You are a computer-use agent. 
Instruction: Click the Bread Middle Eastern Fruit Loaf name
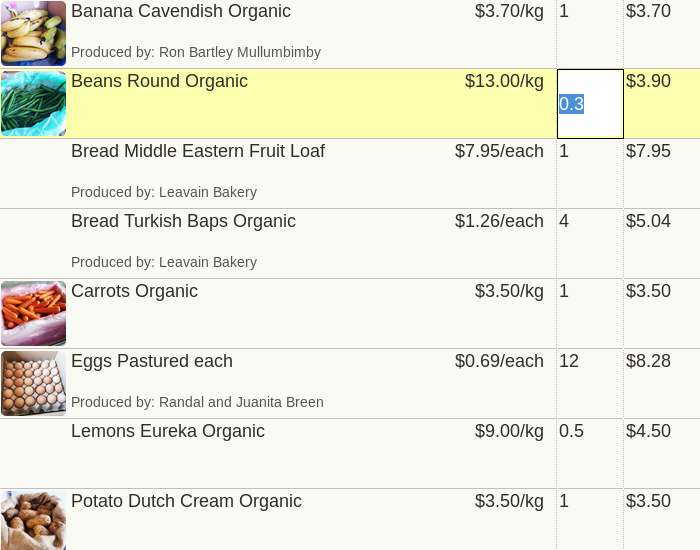pyautogui.click(x=198, y=151)
